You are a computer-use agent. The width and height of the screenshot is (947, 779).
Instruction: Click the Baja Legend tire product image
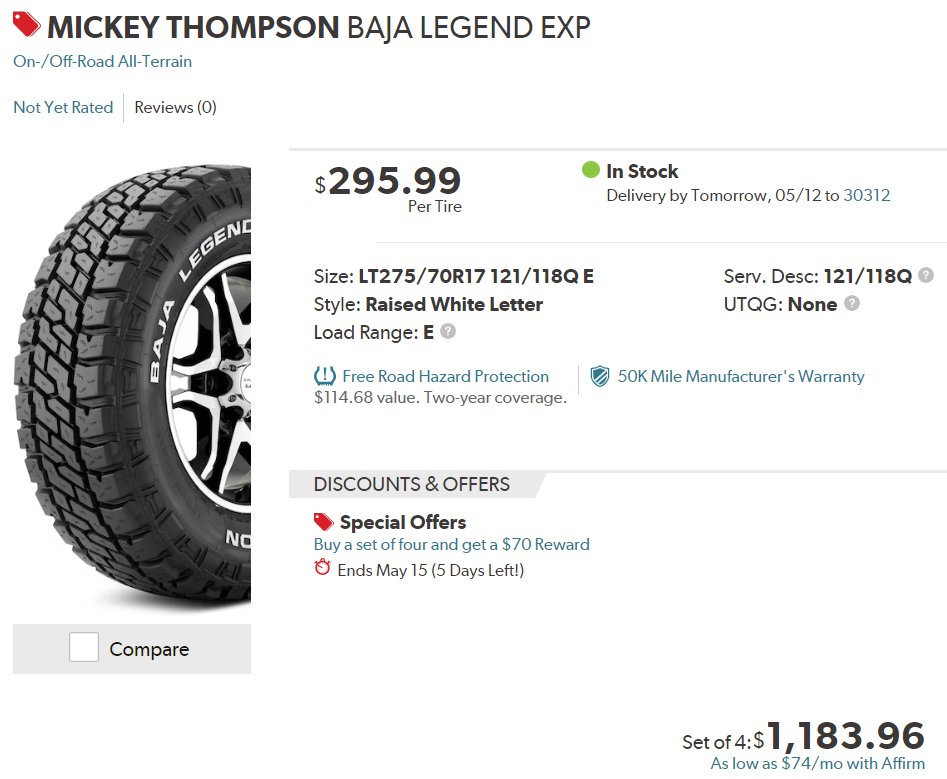(132, 385)
